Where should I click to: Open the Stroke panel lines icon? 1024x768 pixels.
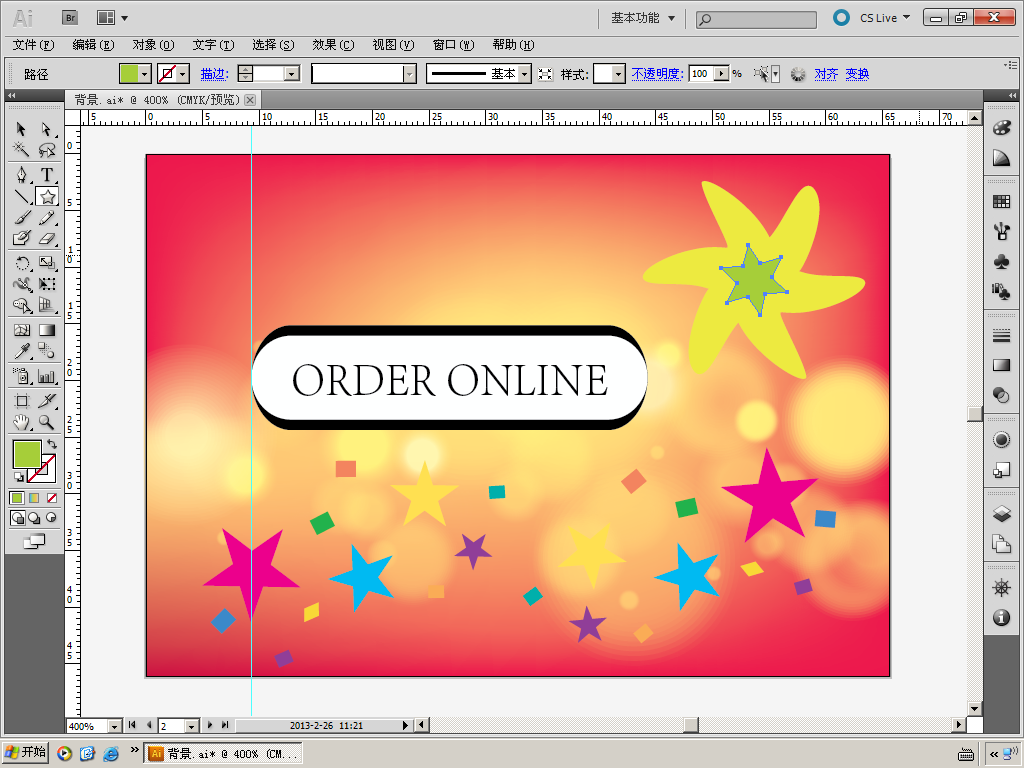click(x=1001, y=336)
